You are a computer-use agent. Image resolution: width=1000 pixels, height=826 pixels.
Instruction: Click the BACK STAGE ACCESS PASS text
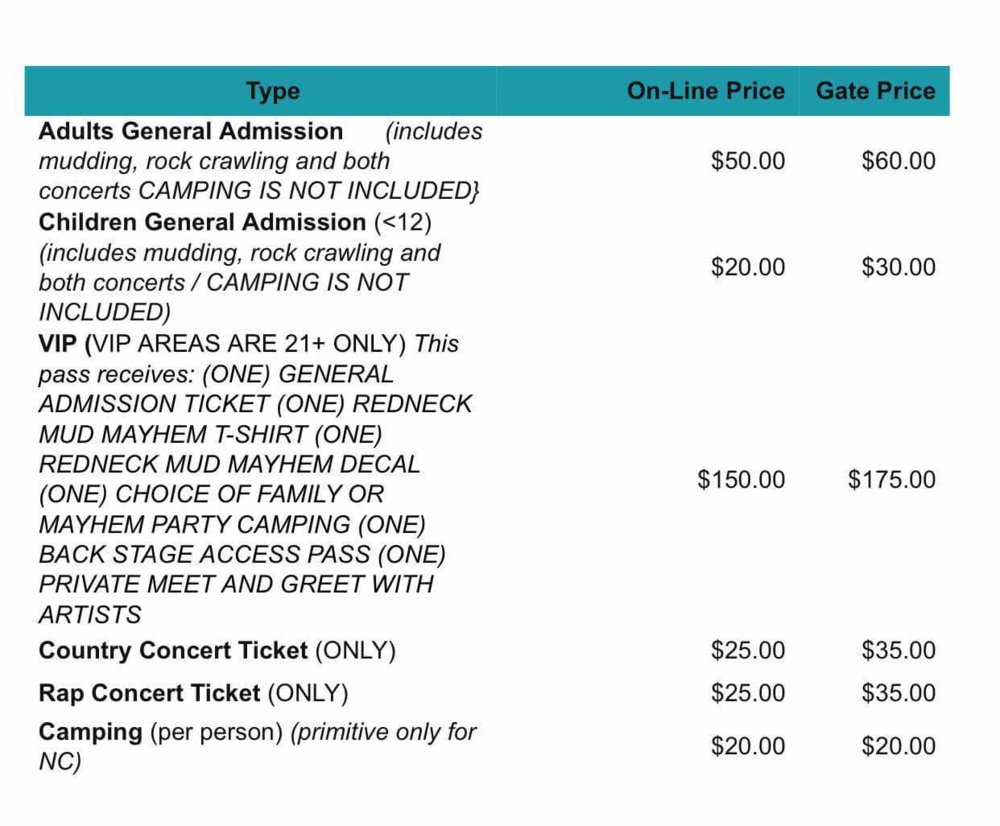[204, 554]
